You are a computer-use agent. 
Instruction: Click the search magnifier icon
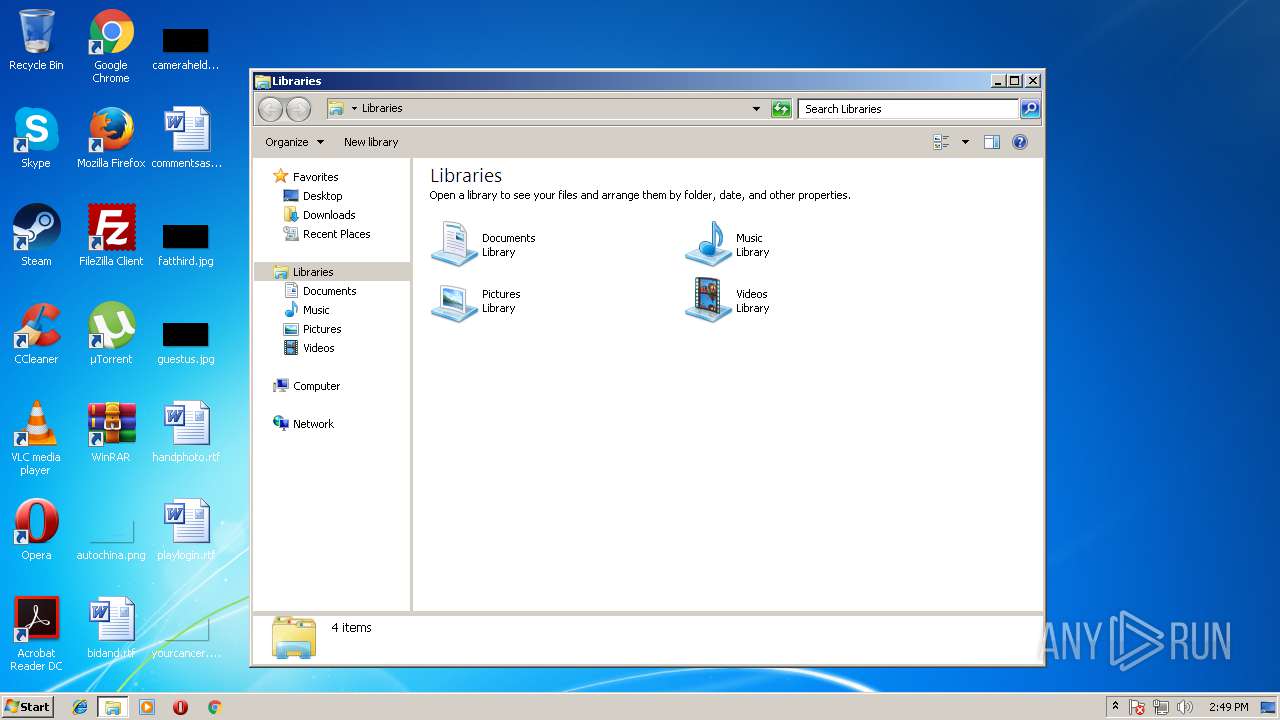(1030, 109)
